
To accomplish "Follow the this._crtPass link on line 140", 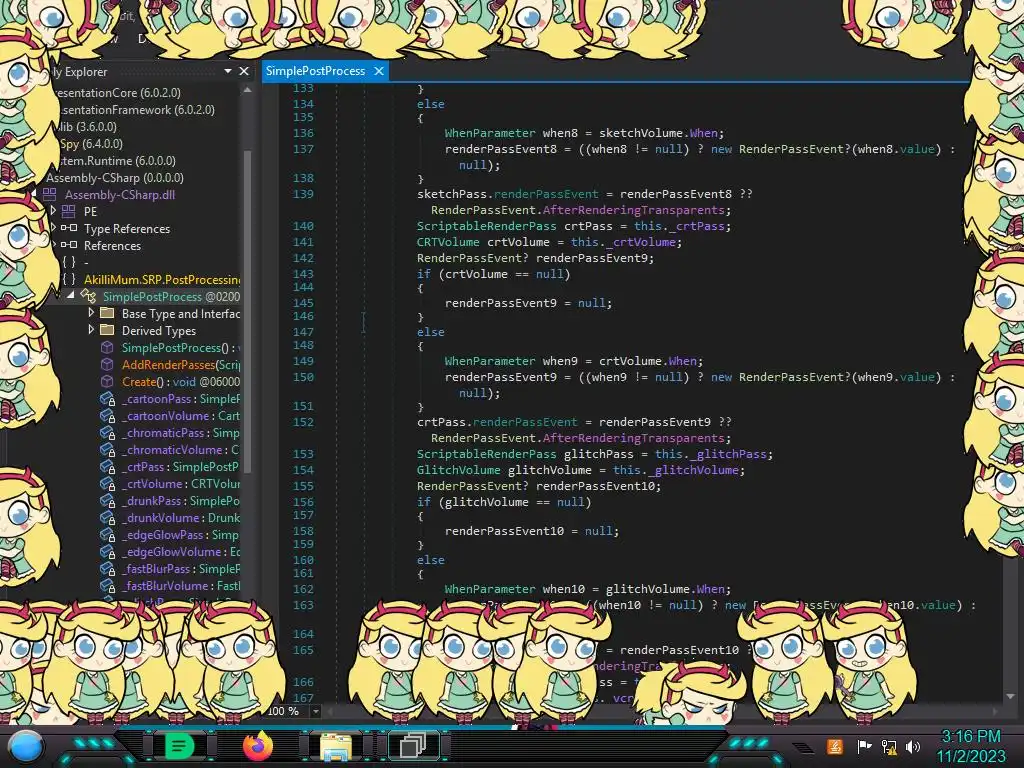I will pyautogui.click(x=682, y=226).
